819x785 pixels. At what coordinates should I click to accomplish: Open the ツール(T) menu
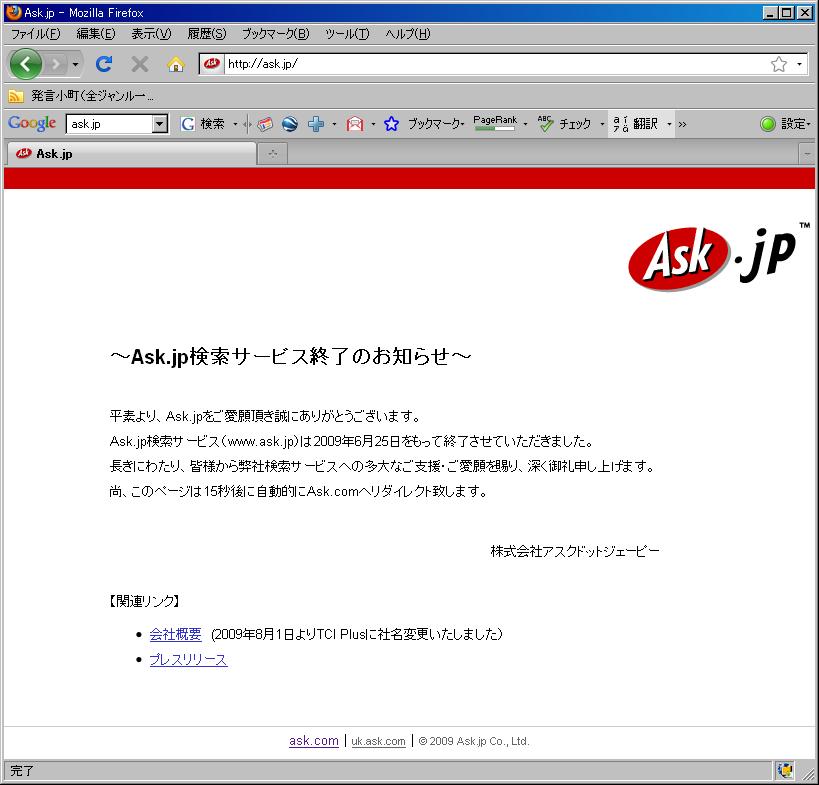click(347, 34)
